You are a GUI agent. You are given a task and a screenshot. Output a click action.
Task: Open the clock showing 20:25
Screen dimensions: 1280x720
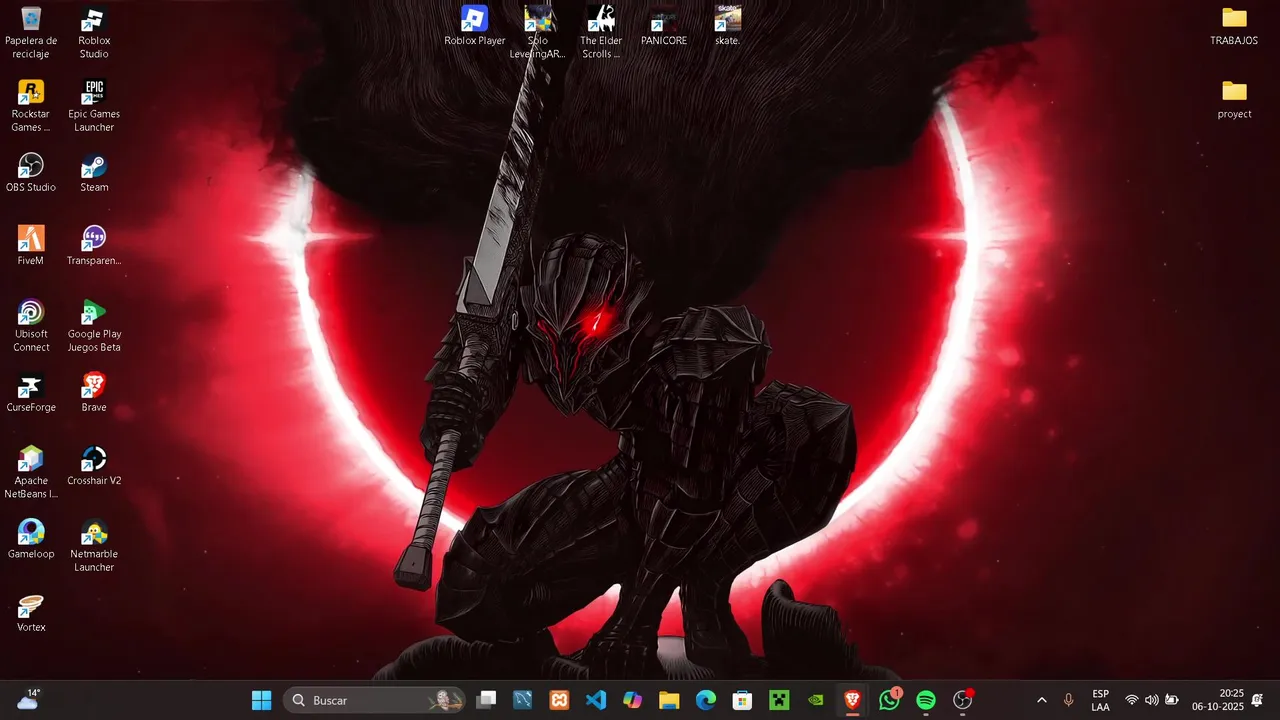coord(1217,700)
